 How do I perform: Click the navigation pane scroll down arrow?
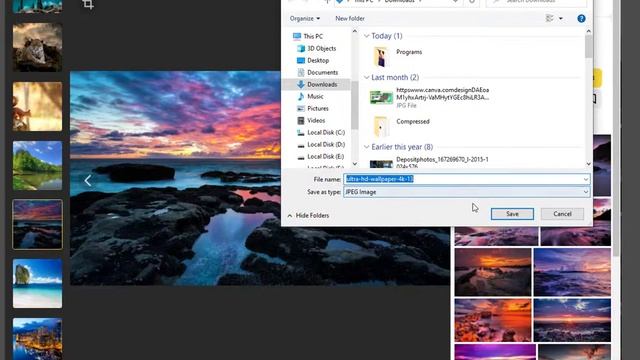pos(354,164)
